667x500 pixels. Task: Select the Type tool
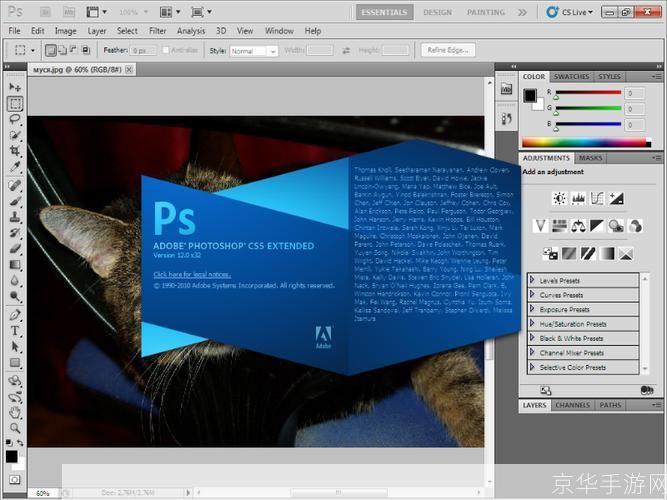pos(15,331)
